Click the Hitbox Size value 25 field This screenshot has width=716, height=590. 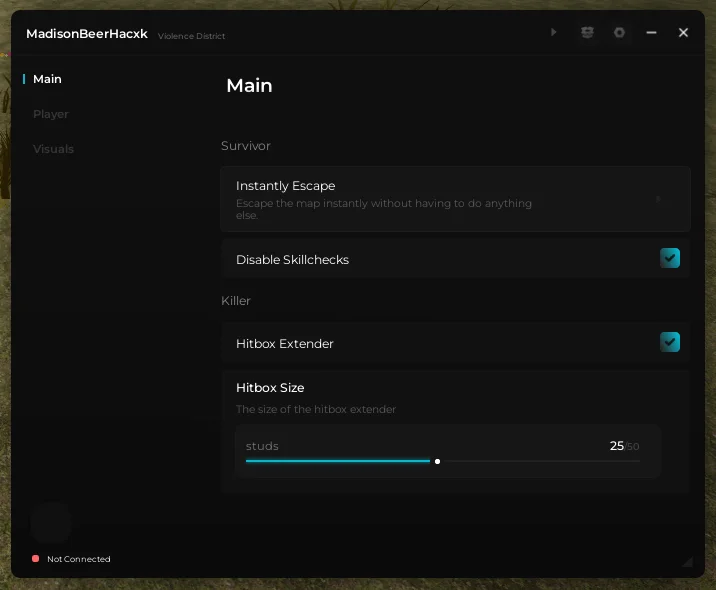[617, 446]
